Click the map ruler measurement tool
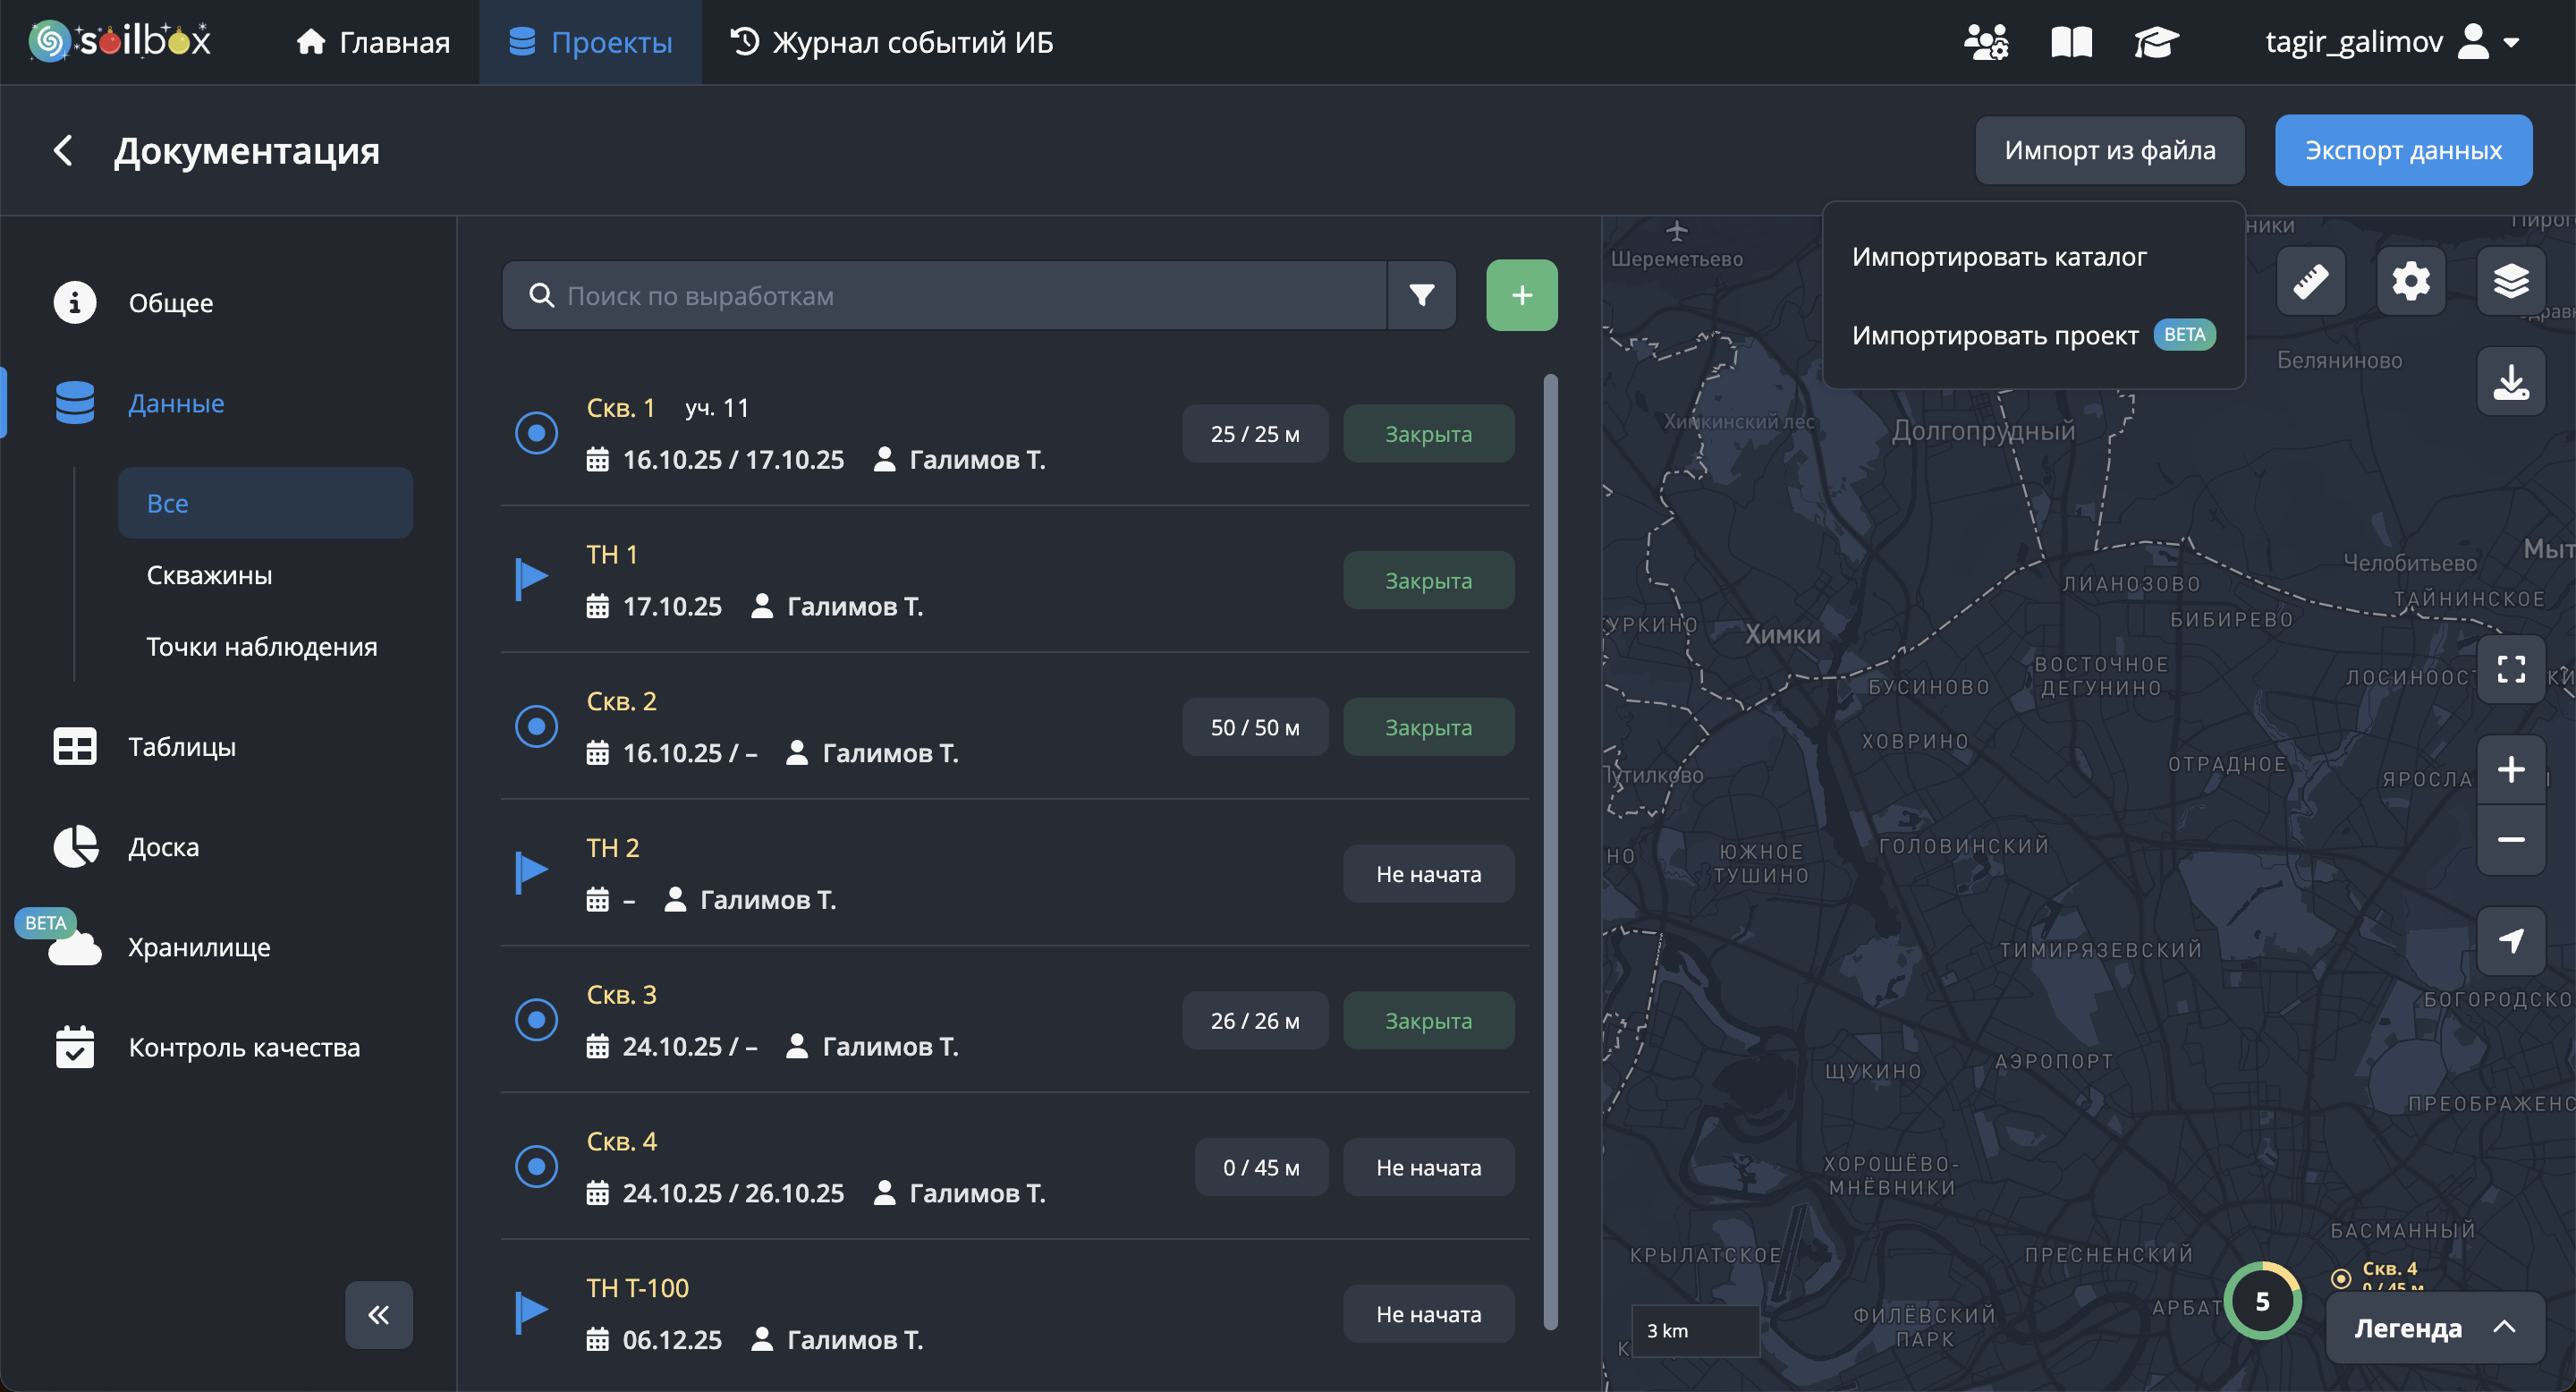The height and width of the screenshot is (1392, 2576). (x=2310, y=281)
